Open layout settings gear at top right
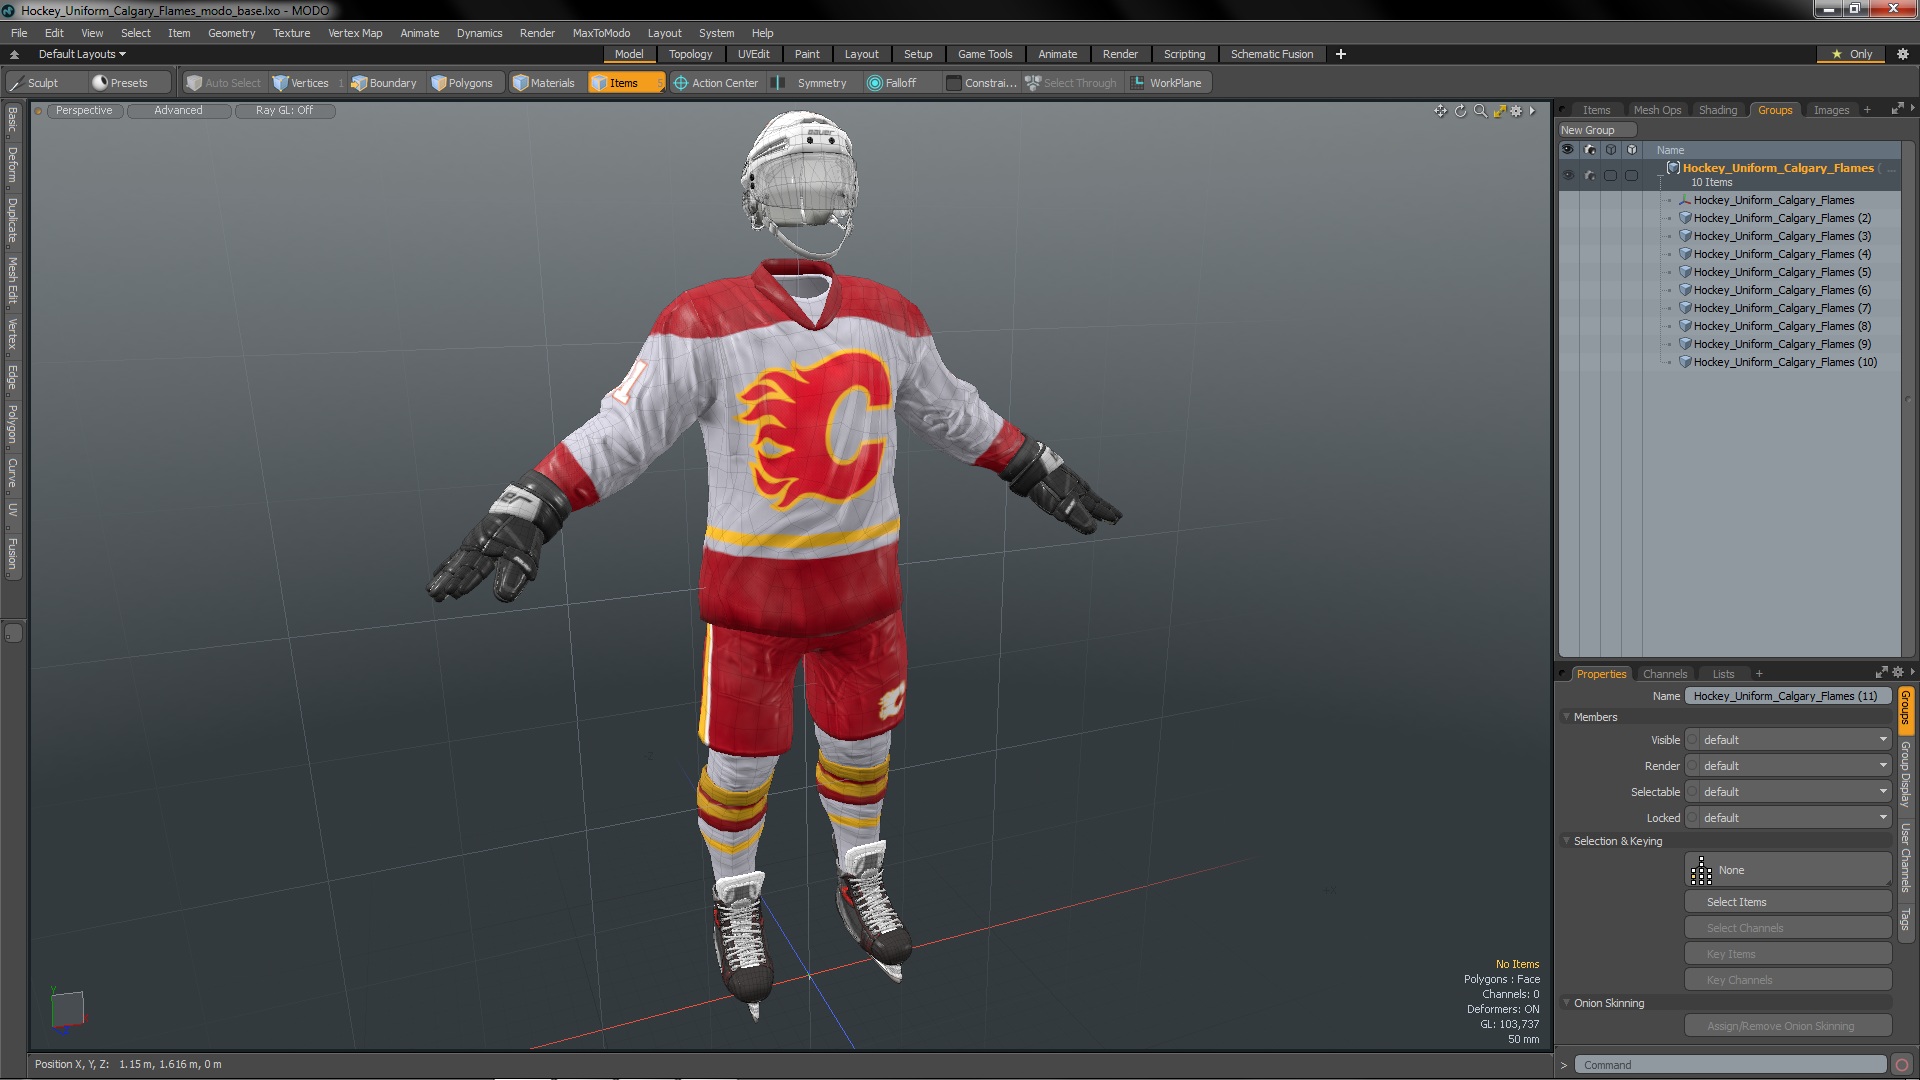Viewport: 1920px width, 1080px height. (1902, 54)
